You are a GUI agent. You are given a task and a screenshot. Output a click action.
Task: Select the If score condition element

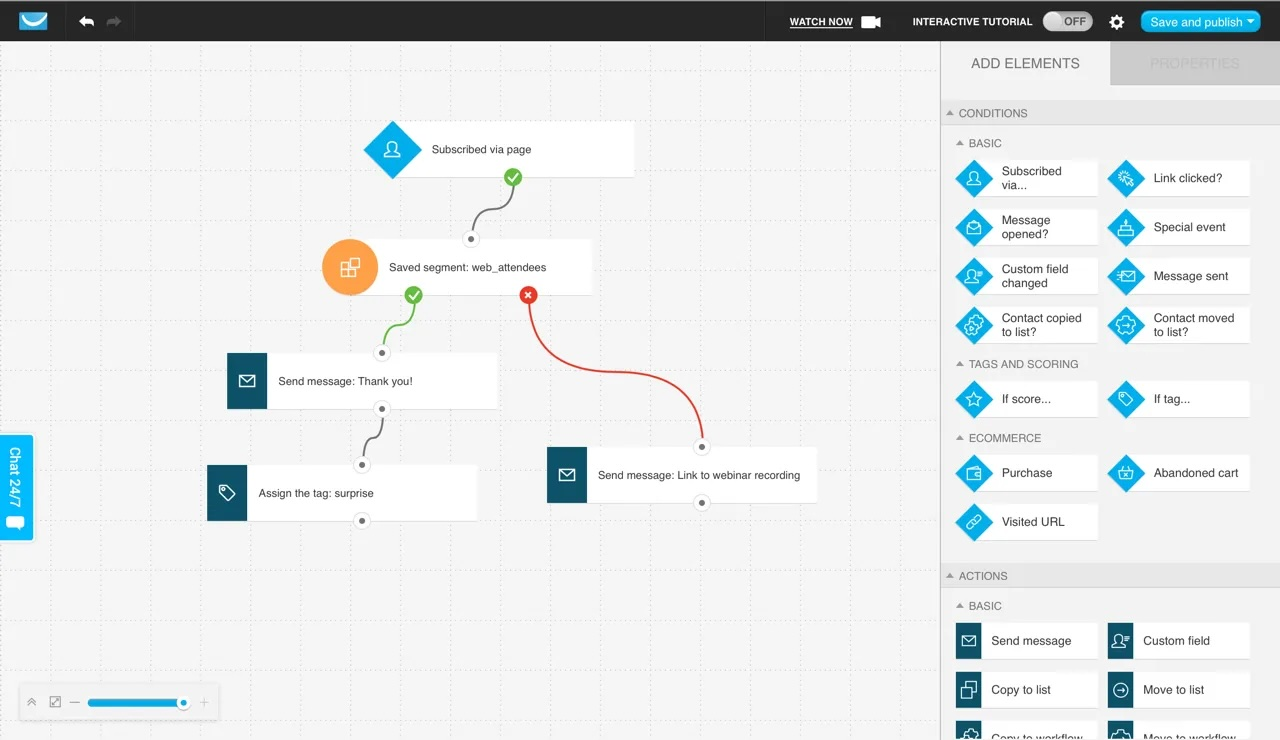coord(1026,399)
